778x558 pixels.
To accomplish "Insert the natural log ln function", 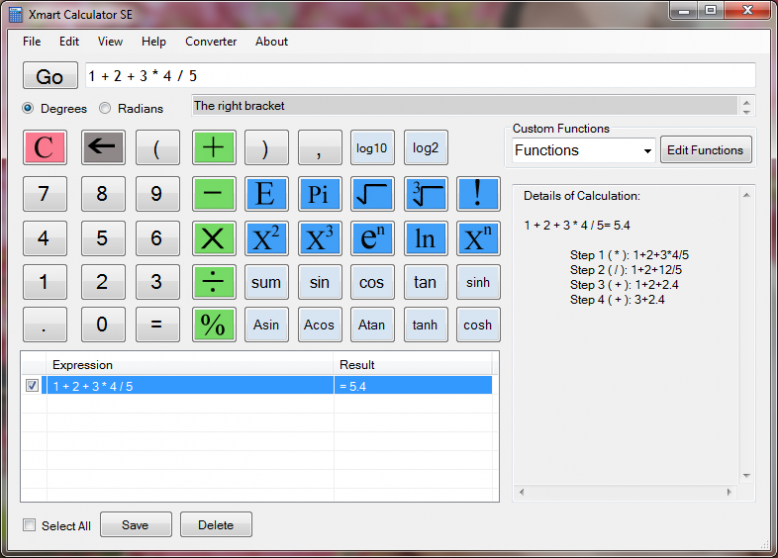I will (426, 239).
